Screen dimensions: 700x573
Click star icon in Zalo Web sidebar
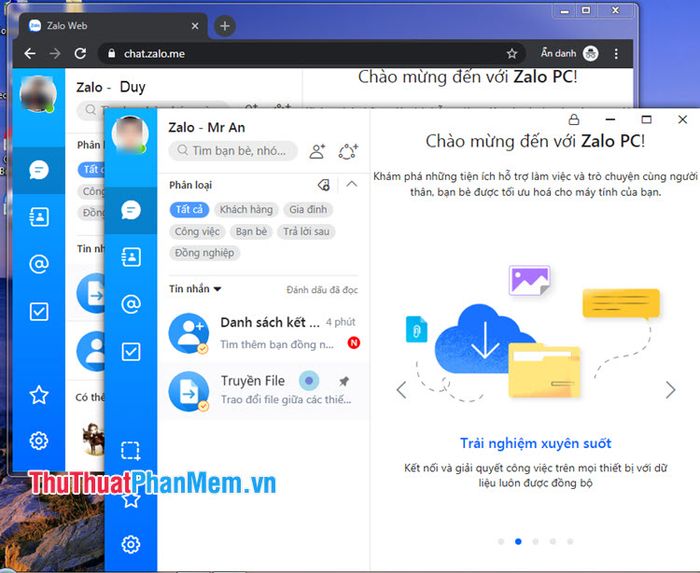coord(39,395)
